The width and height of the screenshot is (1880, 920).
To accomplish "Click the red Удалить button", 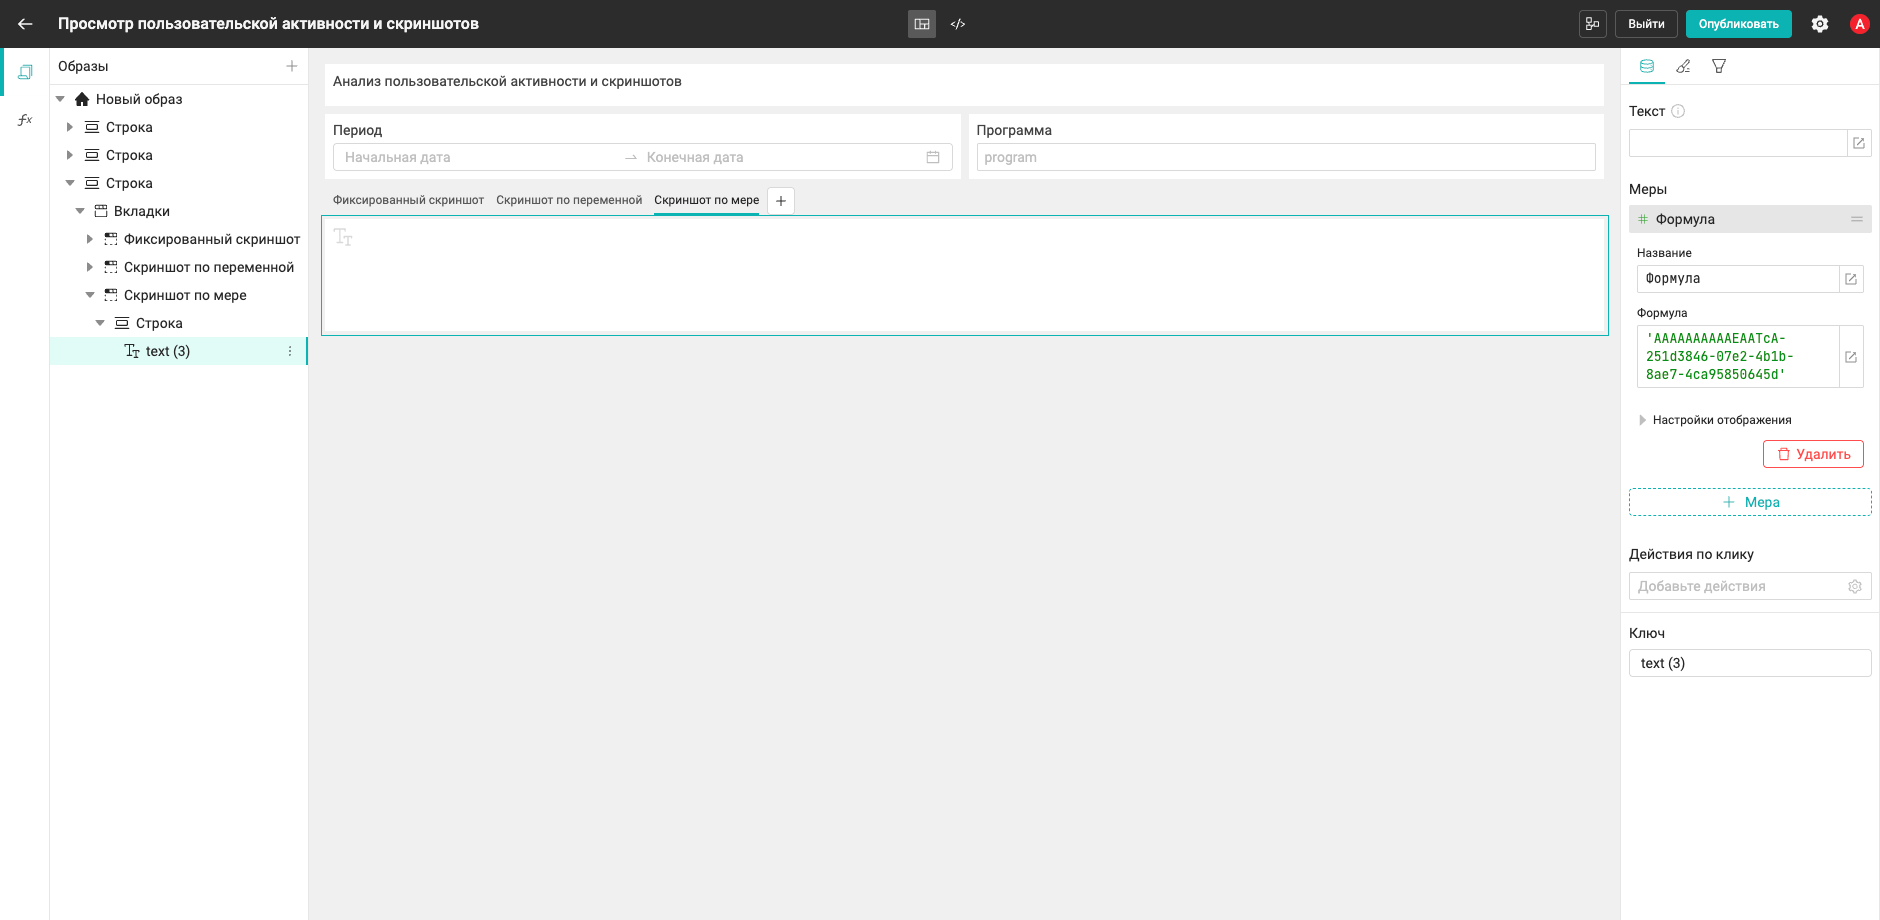I will click(1813, 454).
